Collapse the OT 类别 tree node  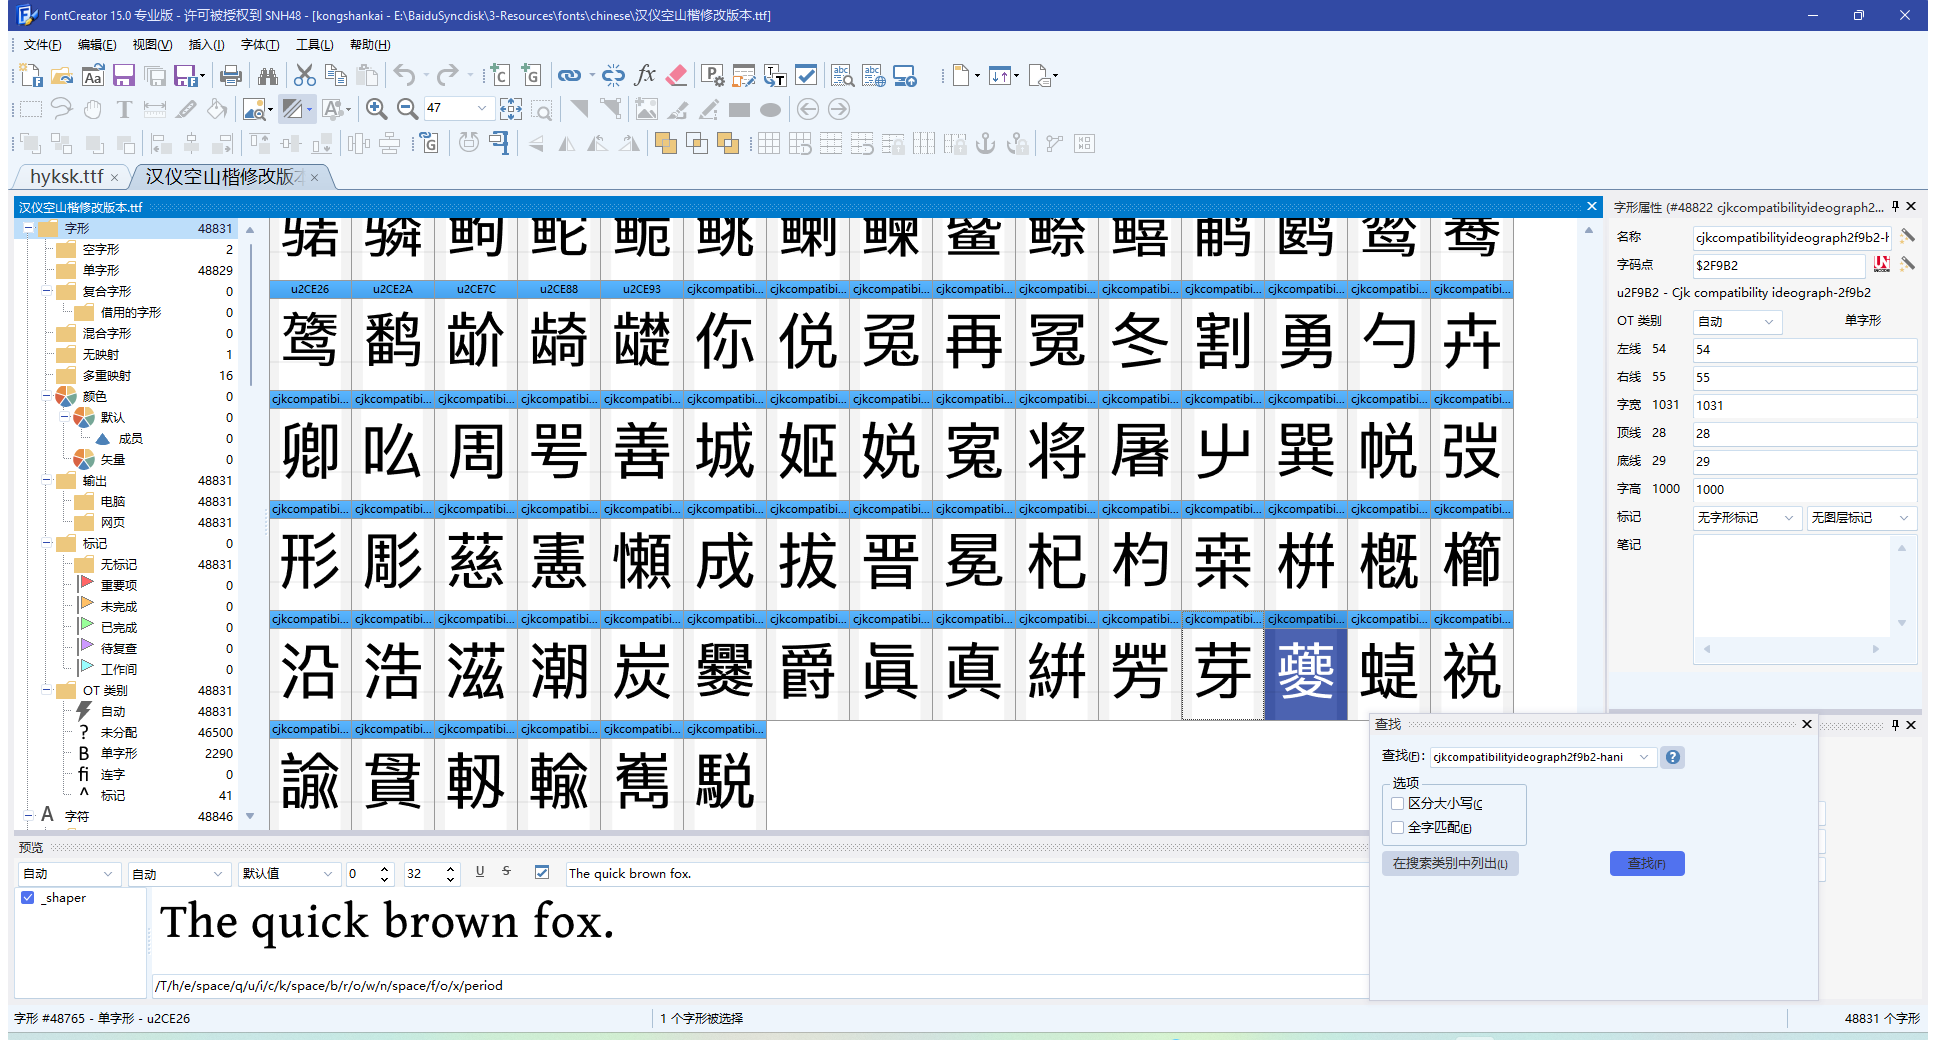pos(47,690)
